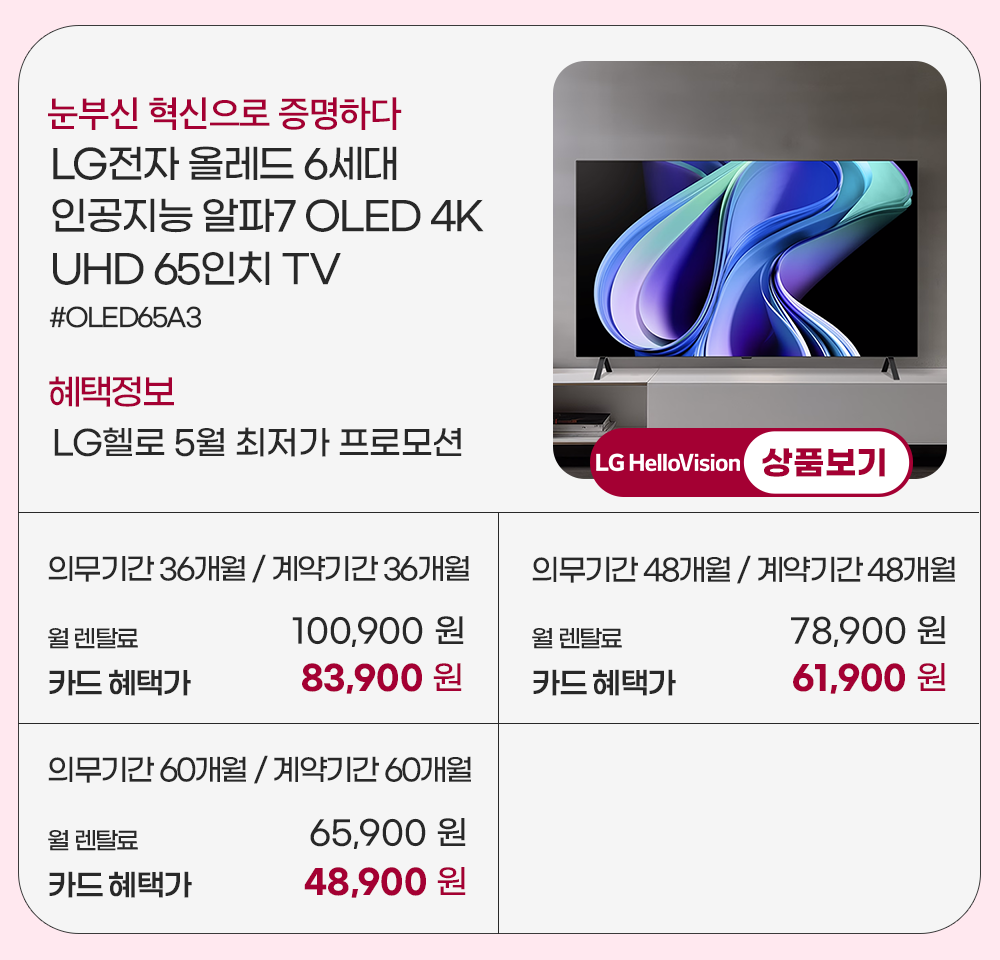Viewport: 1000px width, 960px height.
Task: Click the empty cell beside 60개월 plan
Action: click(x=739, y=828)
